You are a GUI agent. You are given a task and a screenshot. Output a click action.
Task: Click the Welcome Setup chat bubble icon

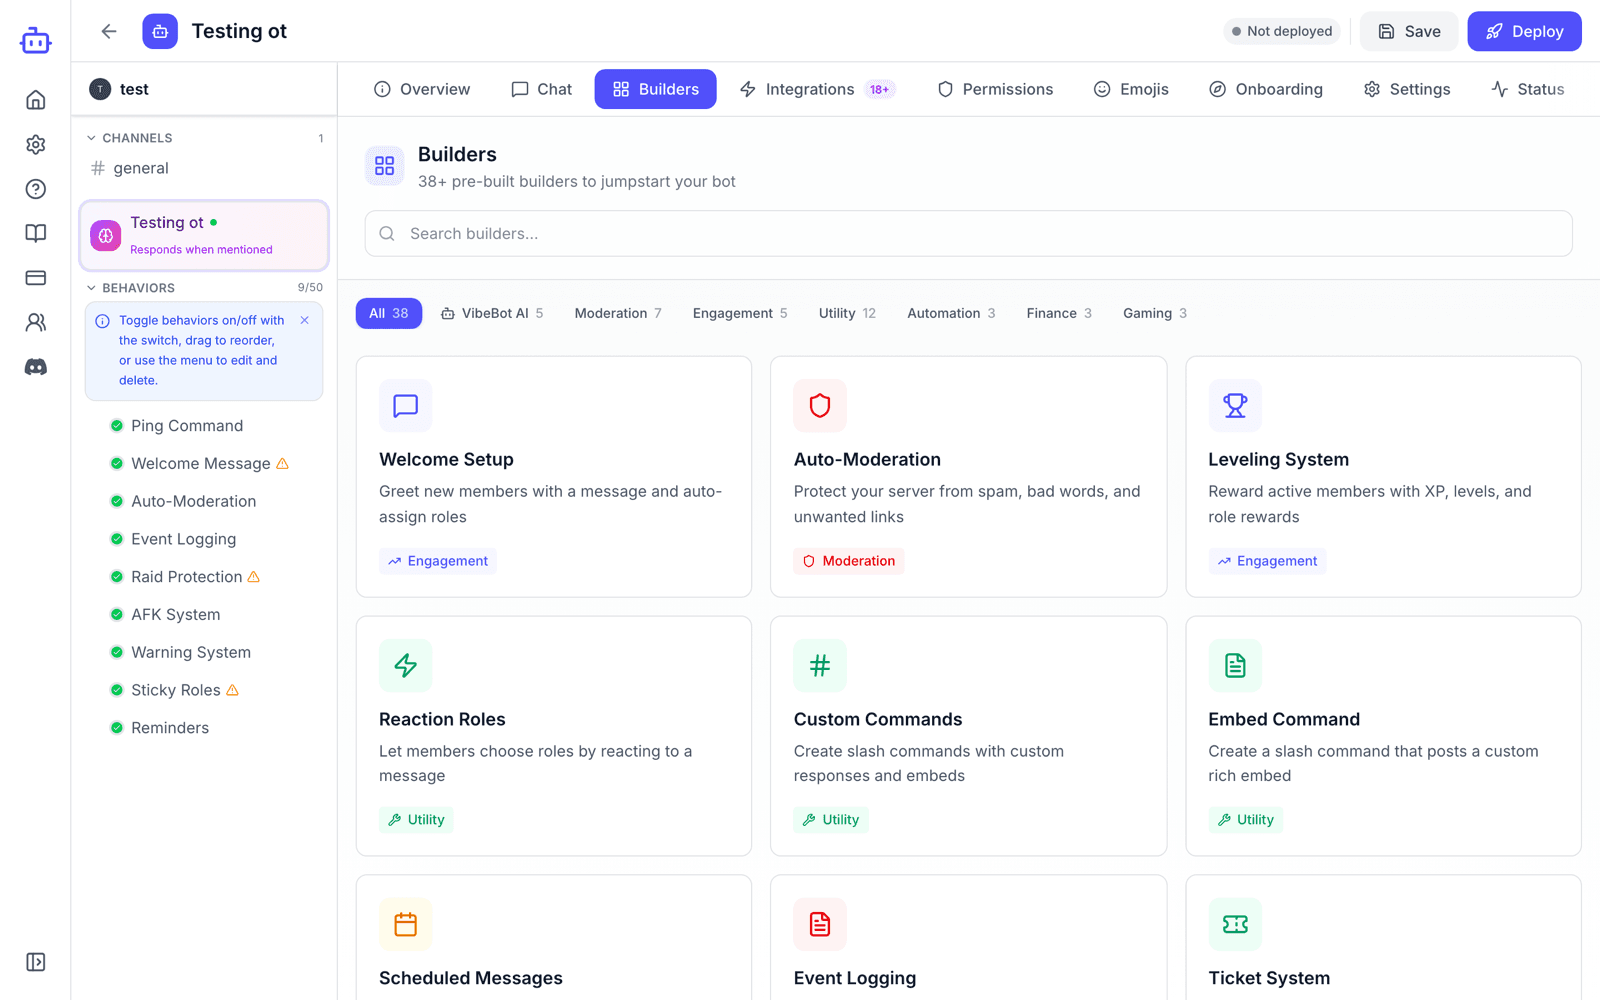405,405
